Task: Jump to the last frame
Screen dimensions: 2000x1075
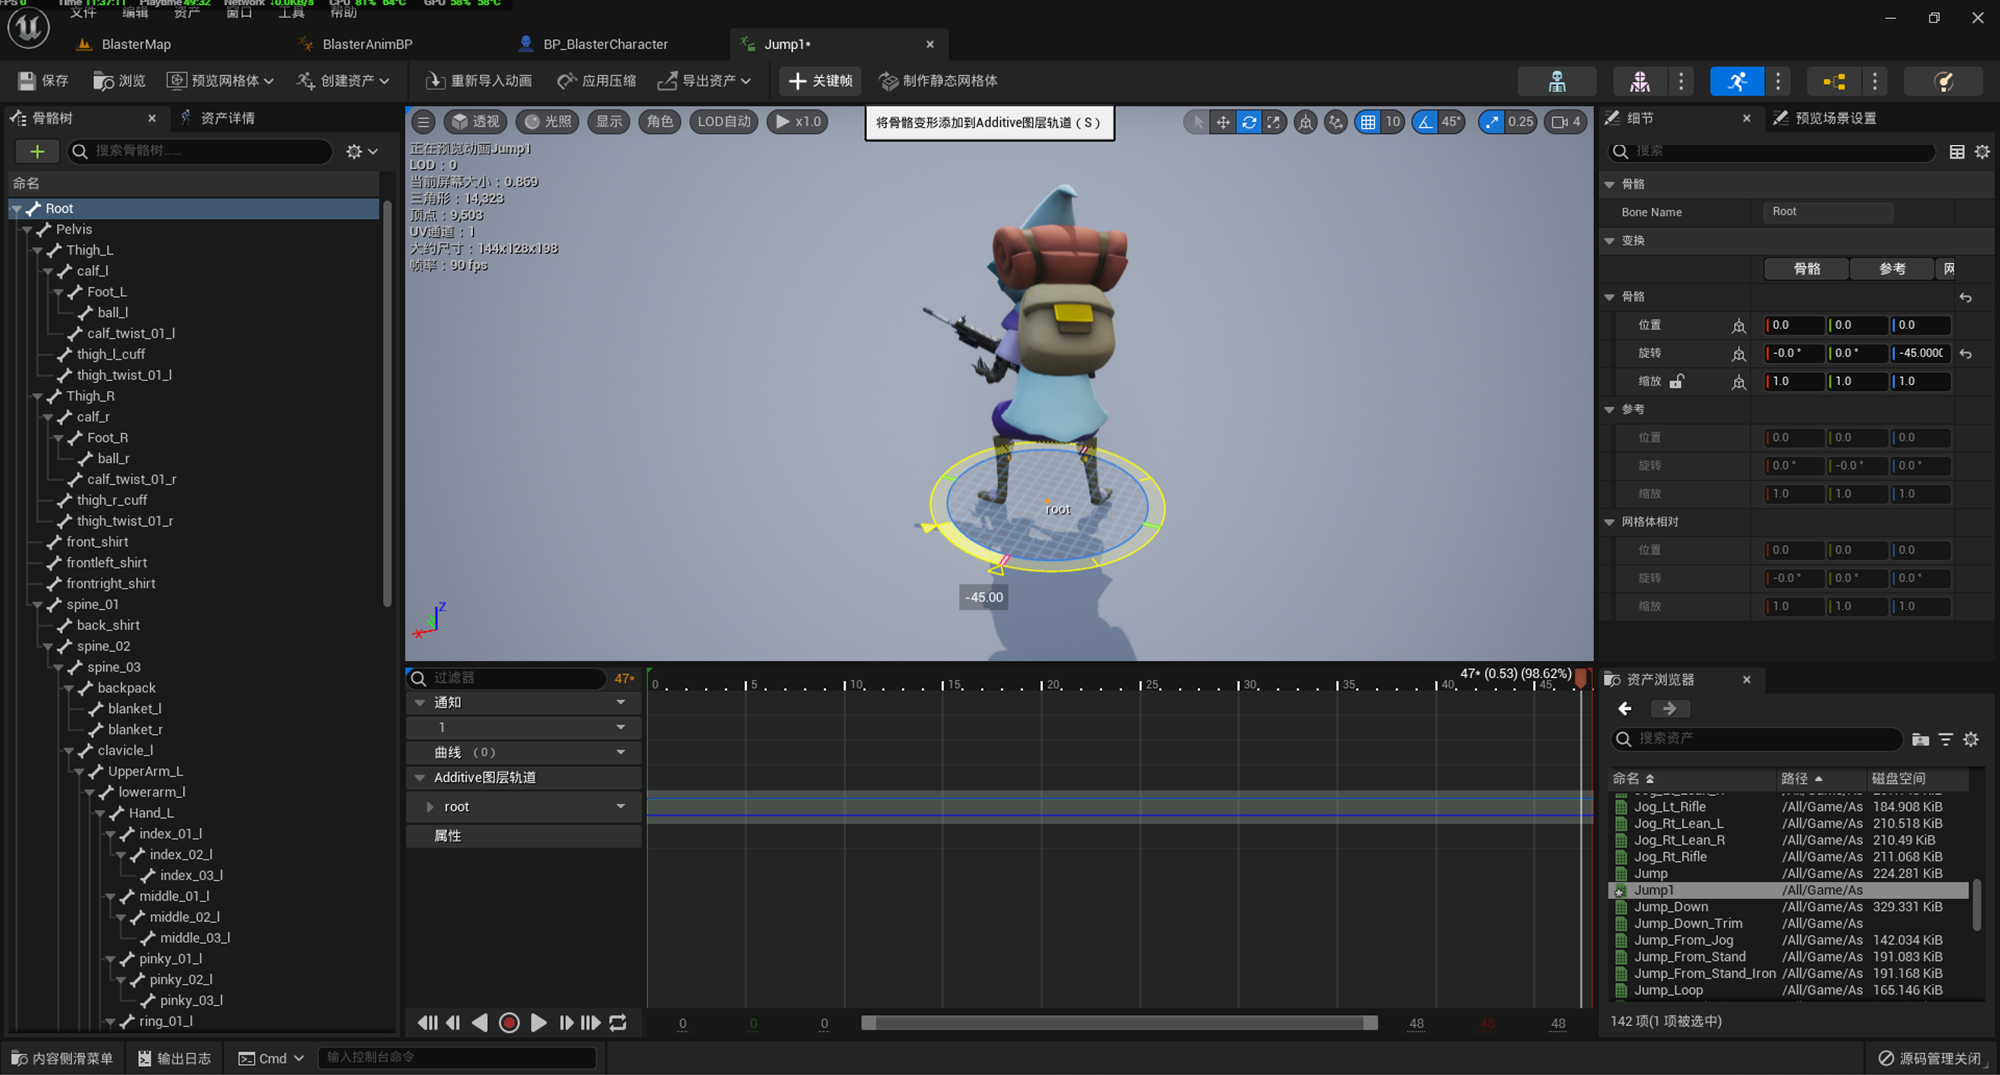Action: (591, 1022)
